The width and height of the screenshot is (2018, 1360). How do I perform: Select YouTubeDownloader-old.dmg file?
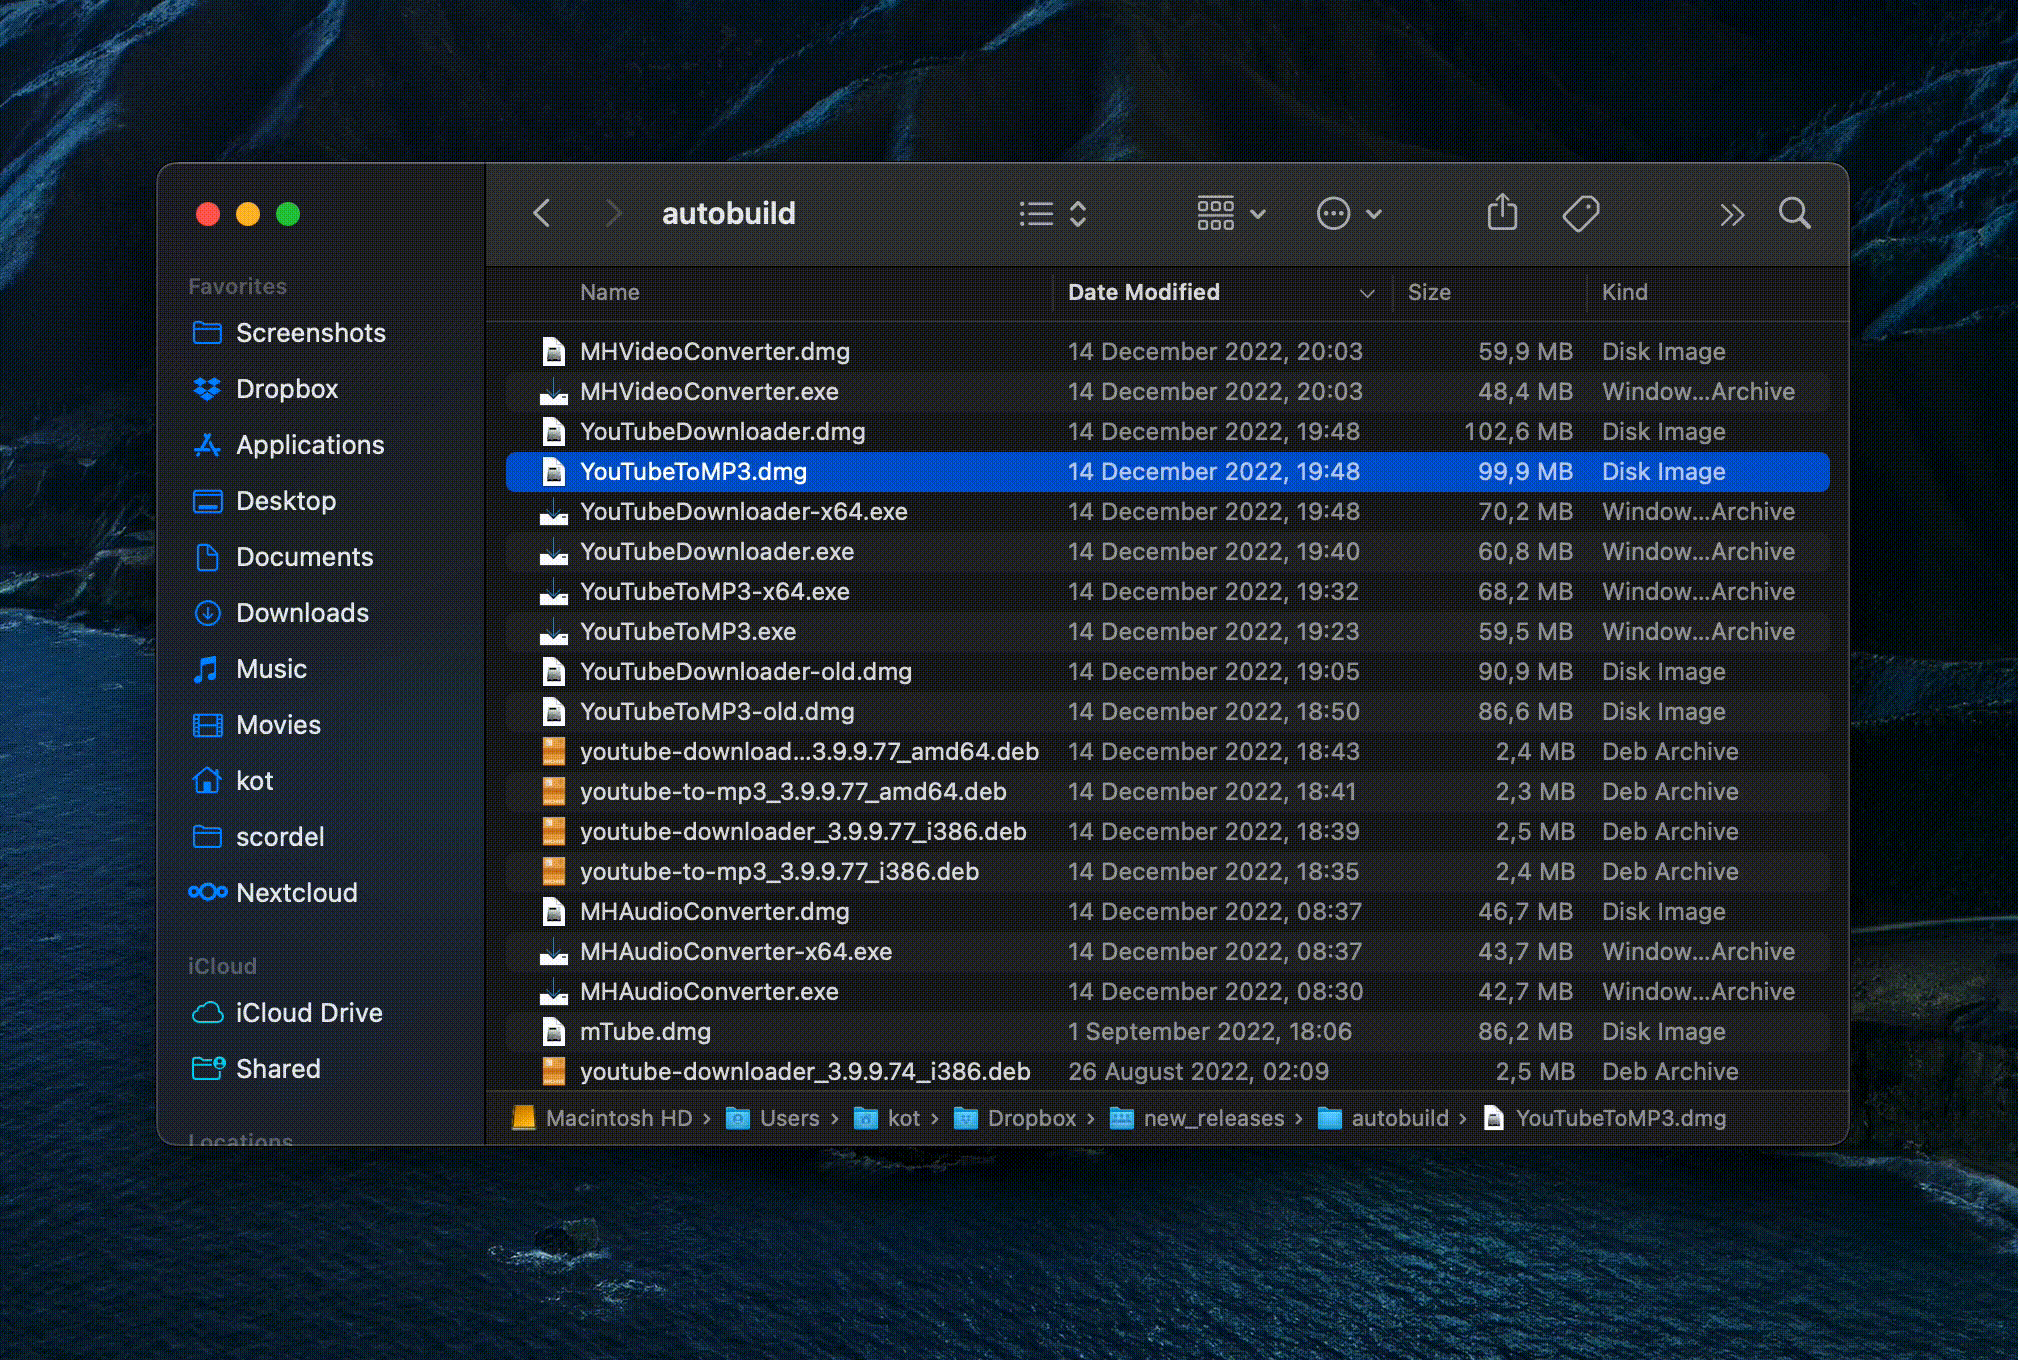[1167, 672]
